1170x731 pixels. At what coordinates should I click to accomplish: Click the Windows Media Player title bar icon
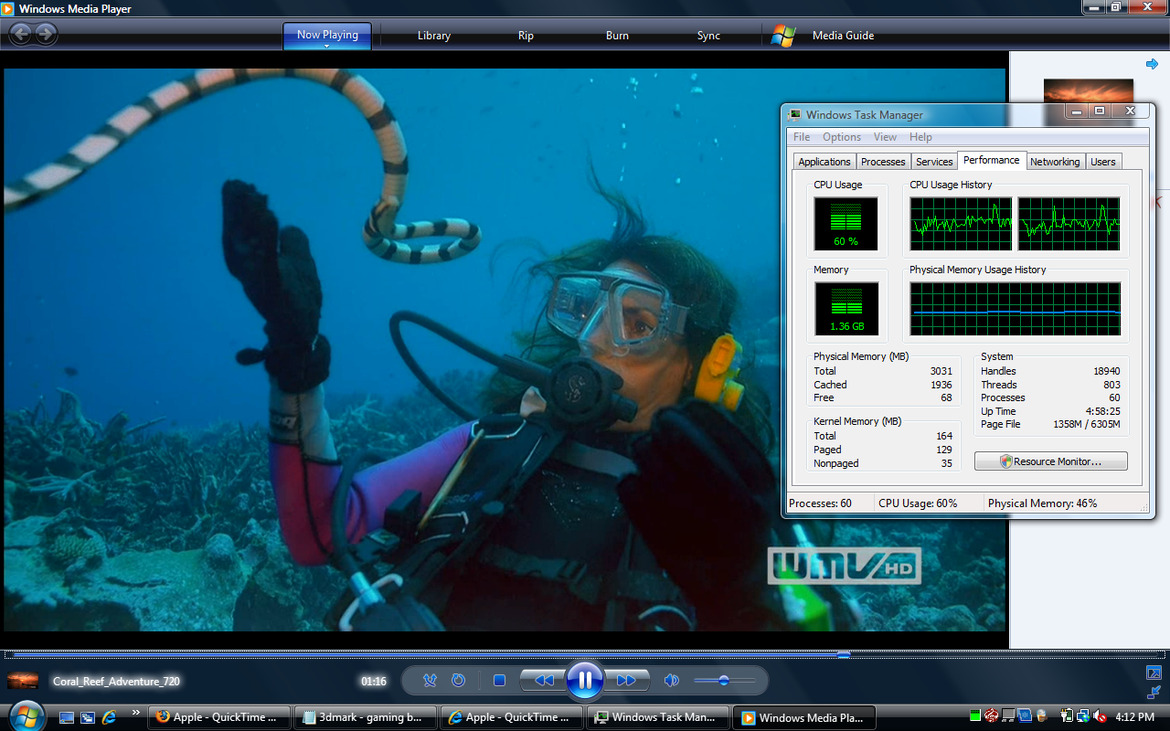7,8
